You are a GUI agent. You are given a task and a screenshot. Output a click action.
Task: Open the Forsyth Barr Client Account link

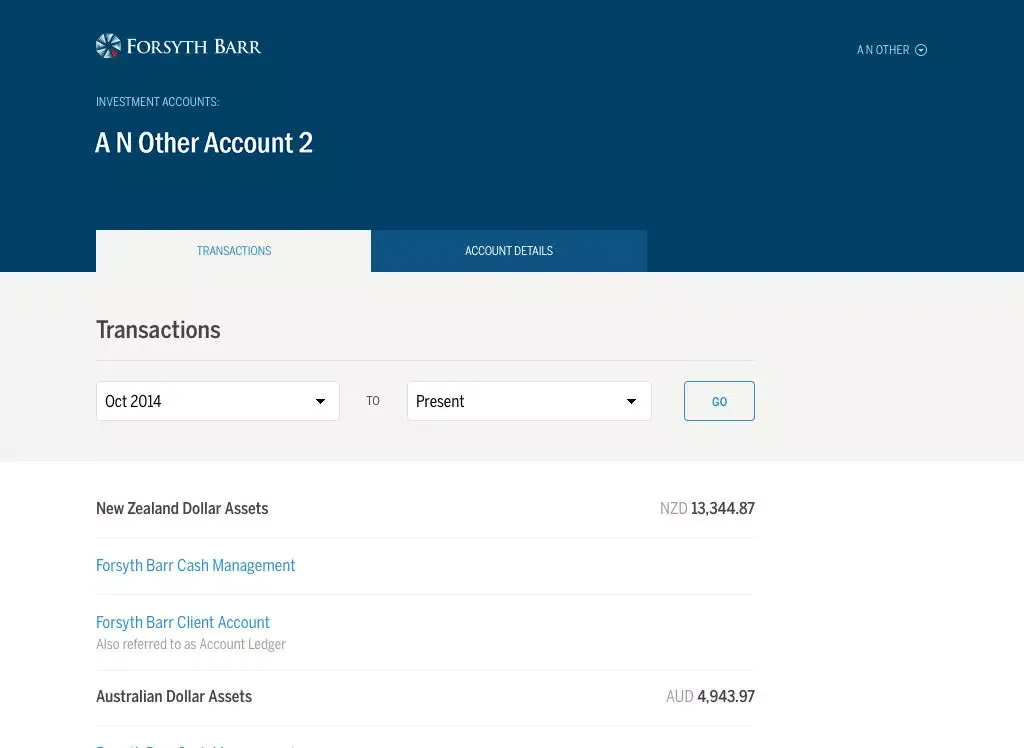click(183, 623)
